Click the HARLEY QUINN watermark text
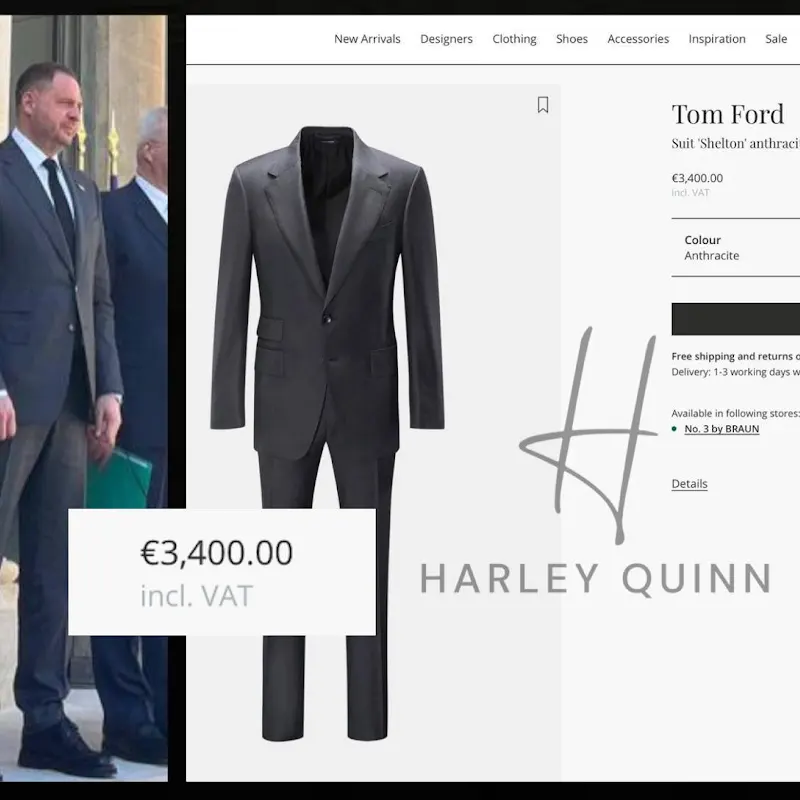The height and width of the screenshot is (800, 800). pyautogui.click(x=595, y=578)
